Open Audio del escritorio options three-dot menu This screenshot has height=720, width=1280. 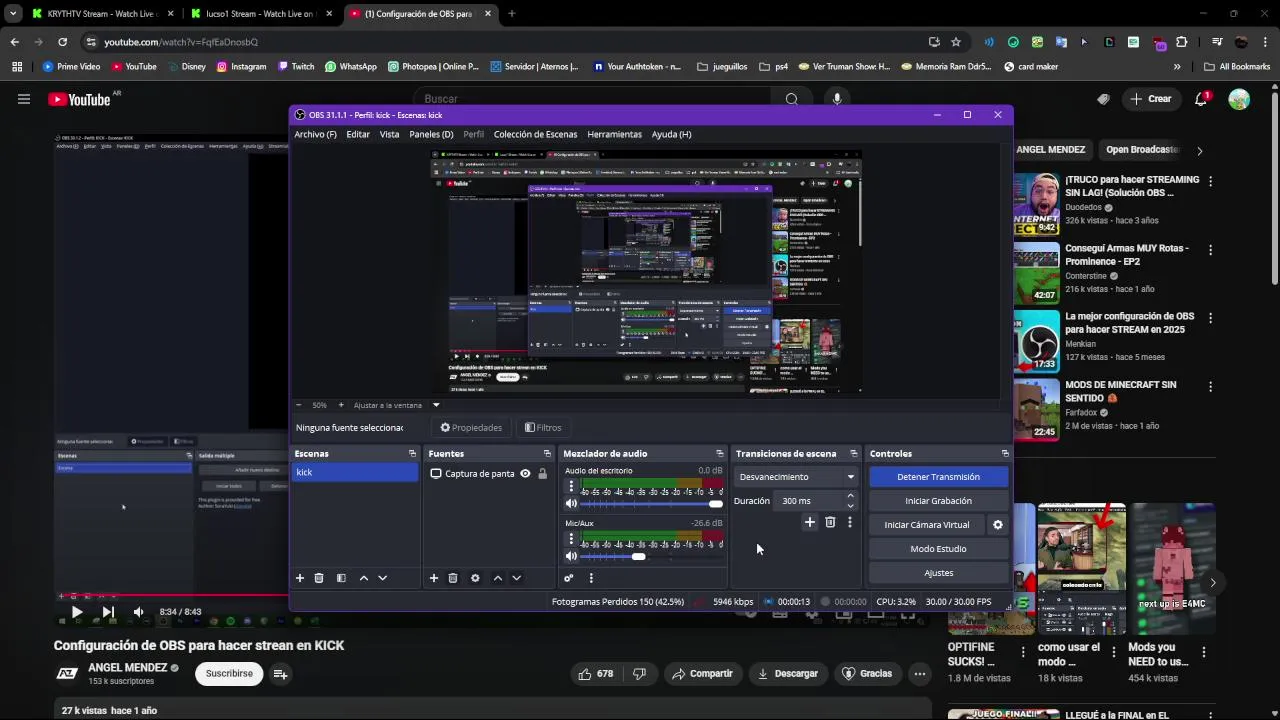[571, 487]
